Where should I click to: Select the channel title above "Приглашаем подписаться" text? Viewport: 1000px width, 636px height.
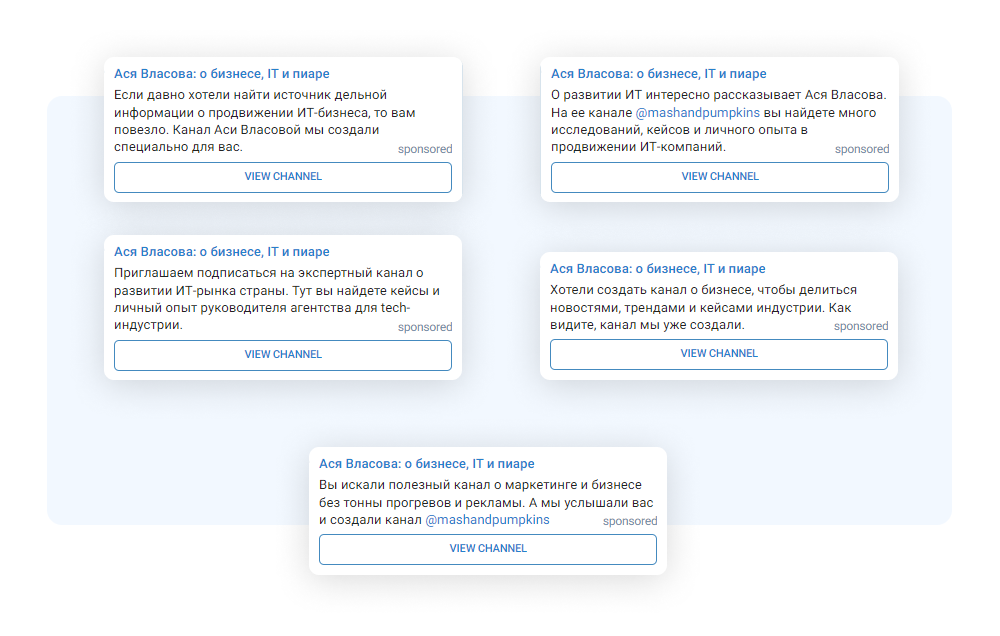pyautogui.click(x=222, y=252)
